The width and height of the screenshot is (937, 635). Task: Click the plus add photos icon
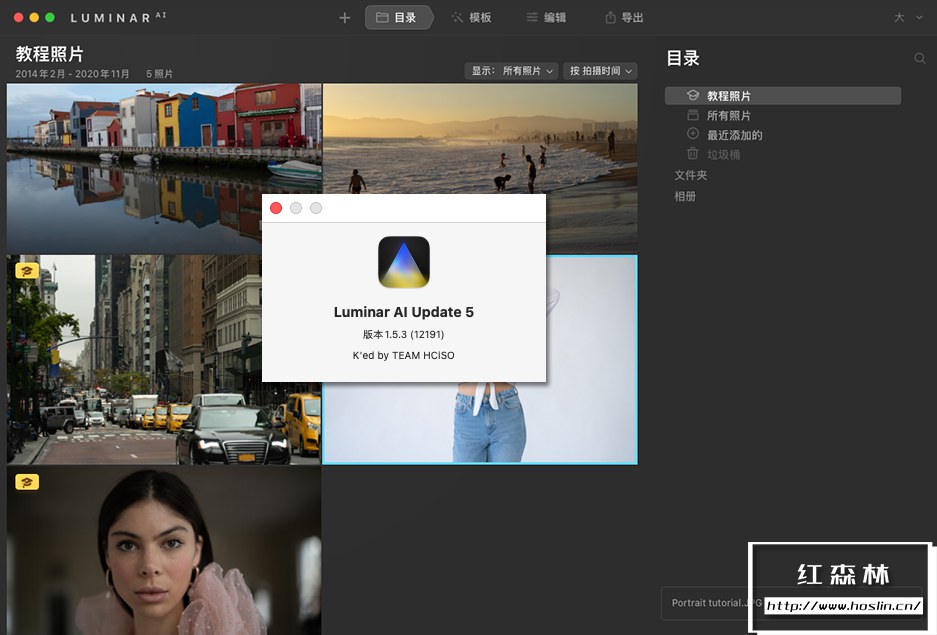[x=345, y=18]
